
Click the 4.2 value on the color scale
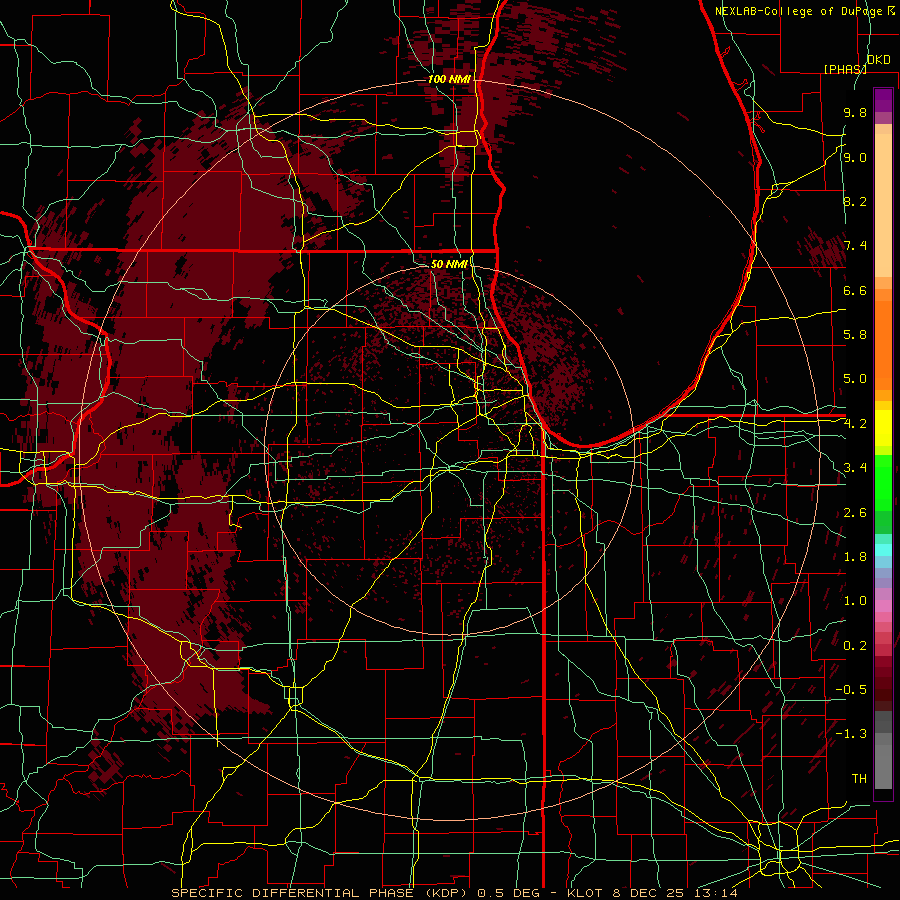[855, 424]
